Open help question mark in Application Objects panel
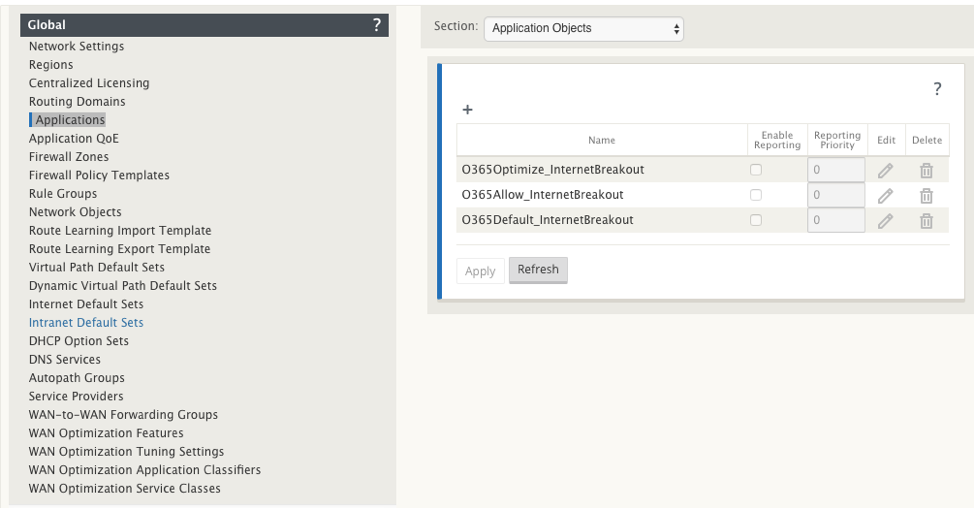This screenshot has height=508, width=974. click(937, 89)
